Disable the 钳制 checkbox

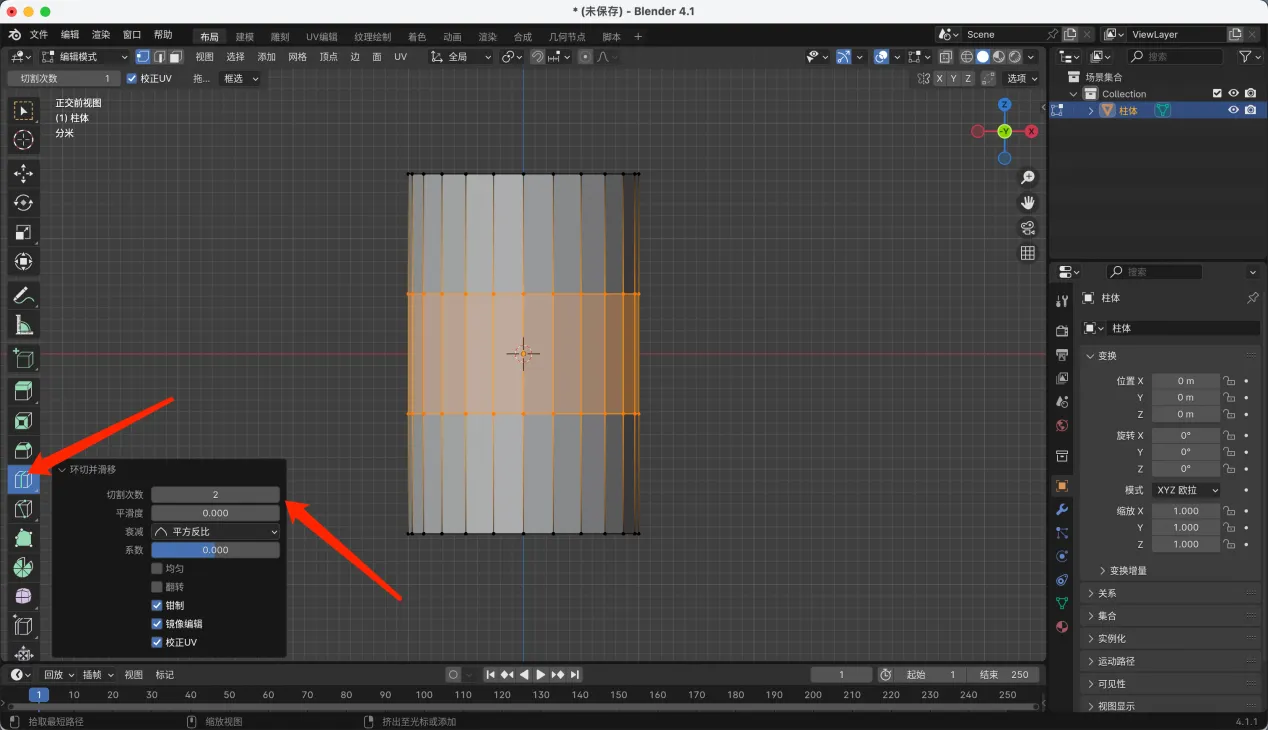click(x=157, y=605)
